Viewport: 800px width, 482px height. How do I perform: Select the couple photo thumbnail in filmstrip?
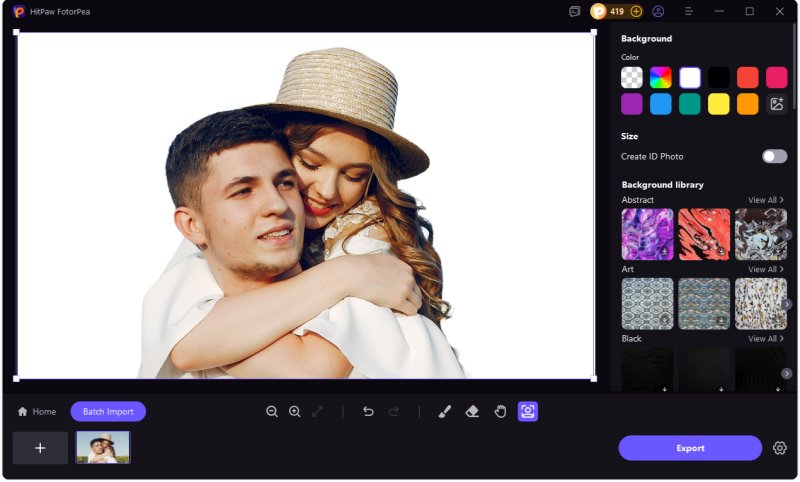tap(103, 447)
